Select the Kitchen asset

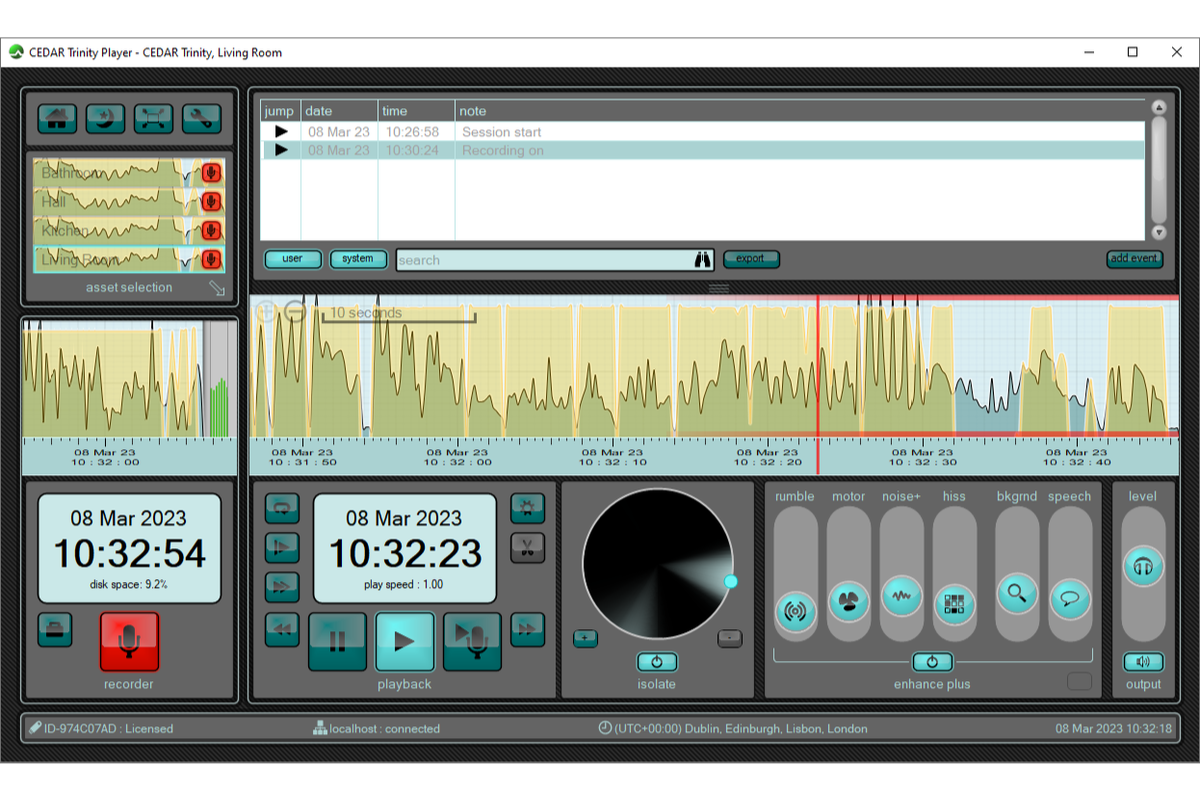(110, 231)
